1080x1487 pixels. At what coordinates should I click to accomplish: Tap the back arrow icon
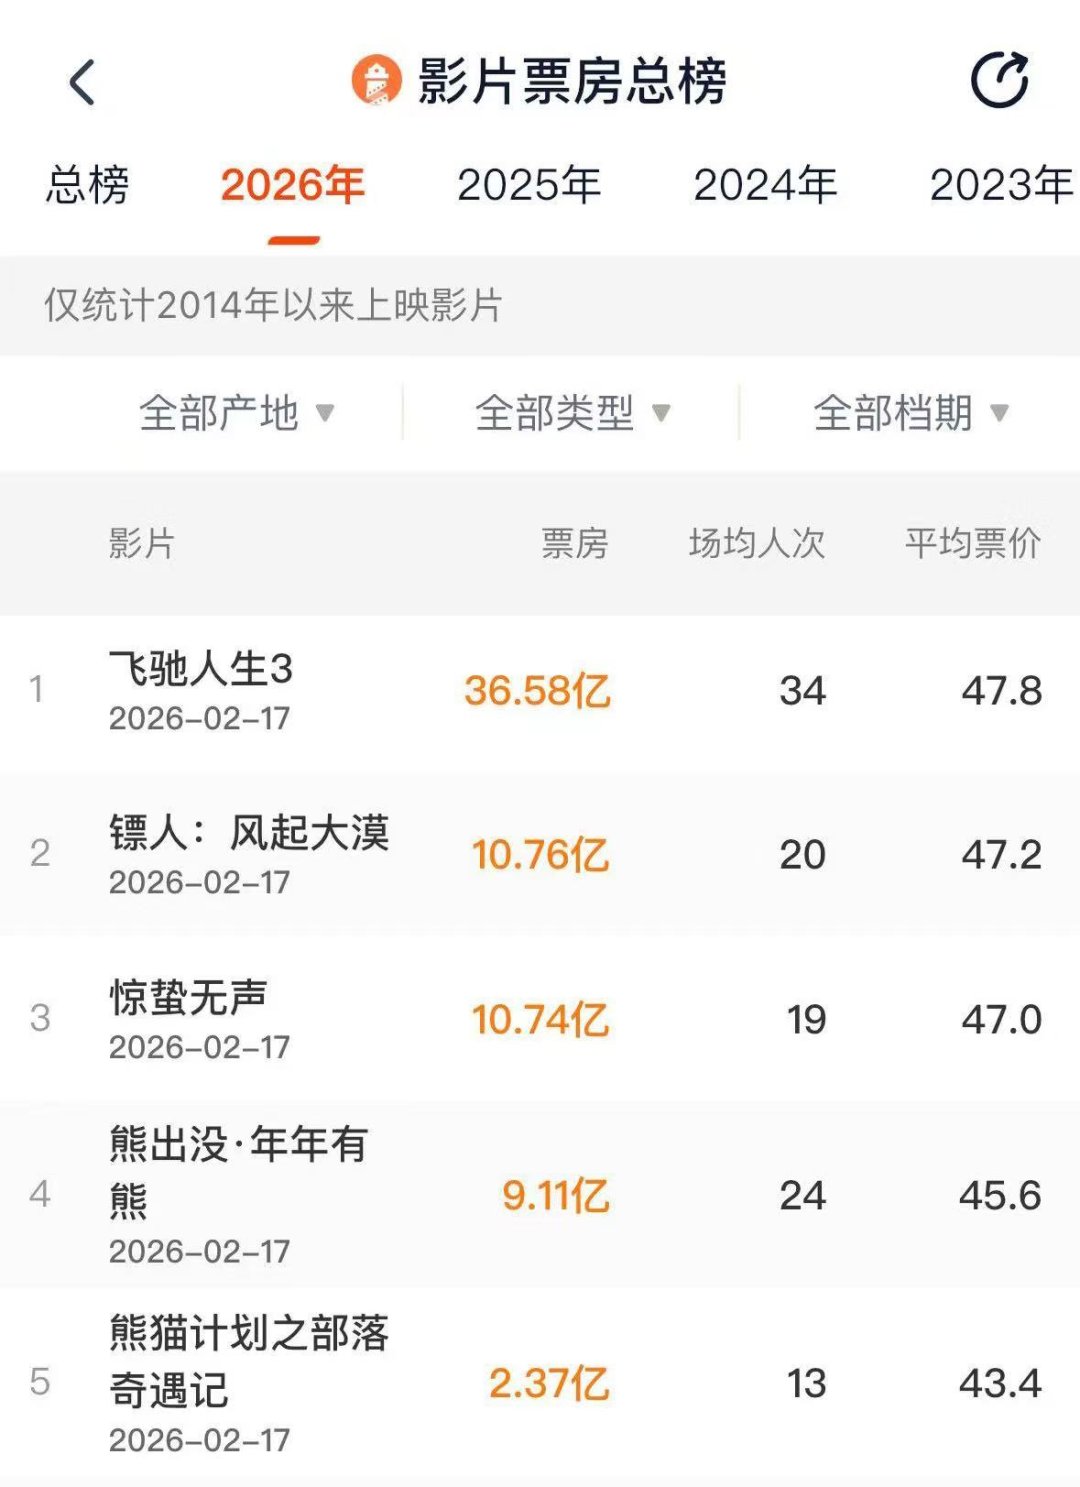pos(83,82)
